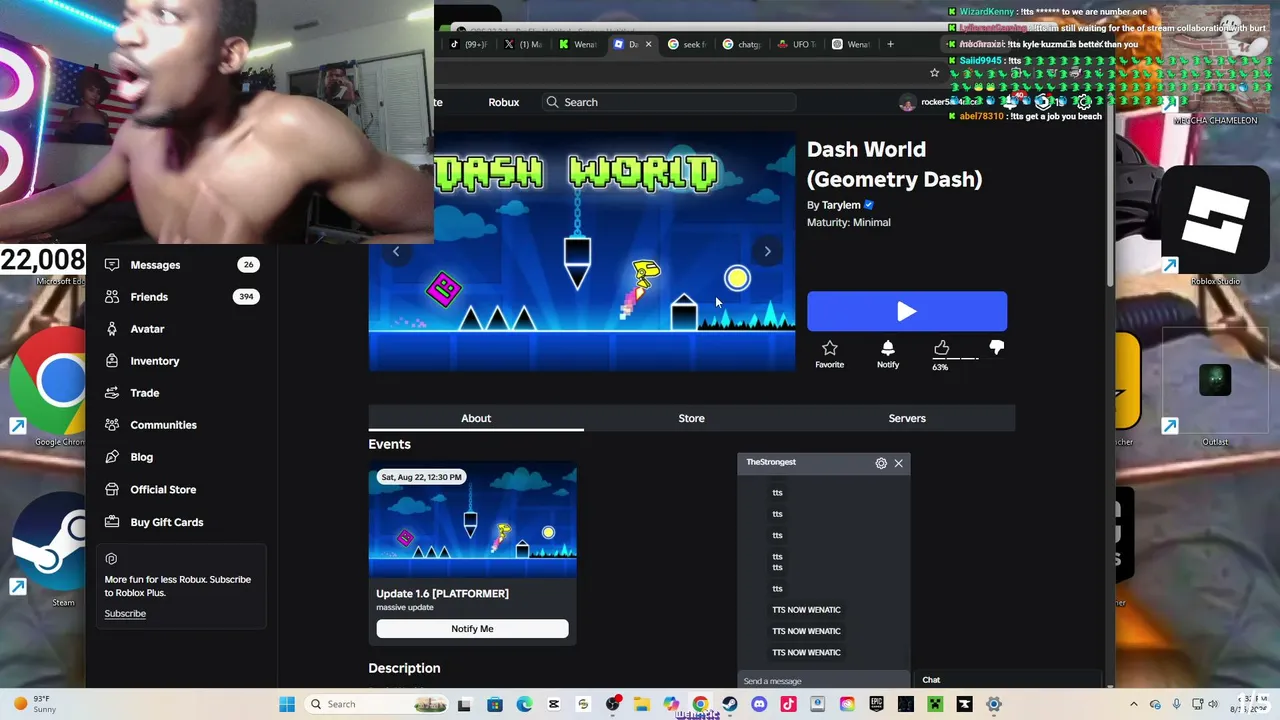Viewport: 1280px width, 720px height.
Task: Open Discord from the taskbar
Action: point(759,704)
